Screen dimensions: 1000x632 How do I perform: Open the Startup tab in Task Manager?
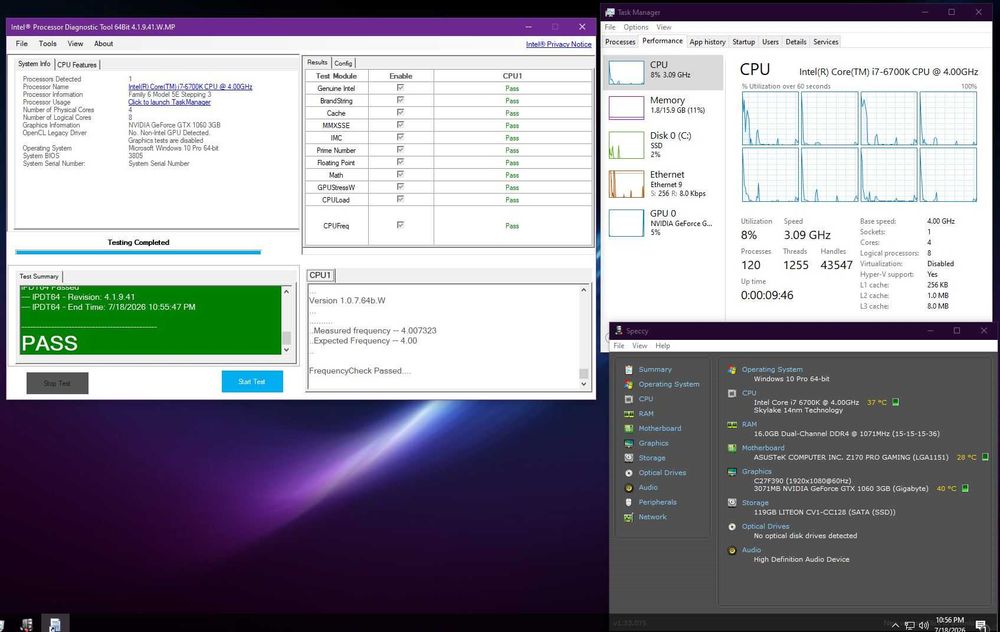pyautogui.click(x=744, y=41)
